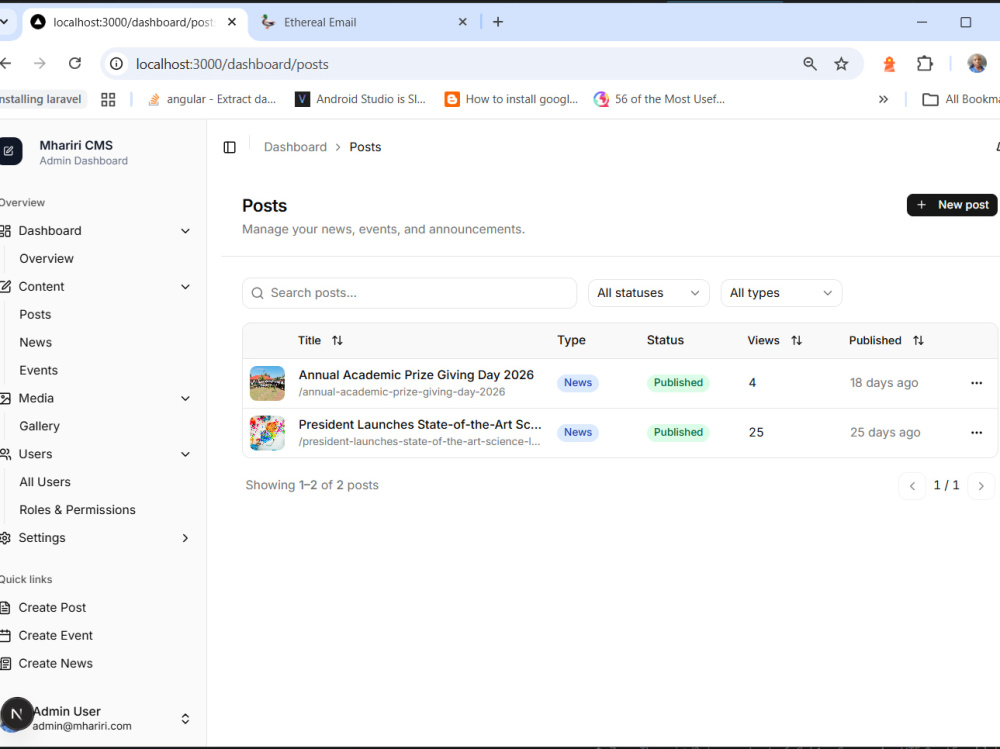The width and height of the screenshot is (1000, 749).
Task: Click the Media section label
Action: [36, 398]
